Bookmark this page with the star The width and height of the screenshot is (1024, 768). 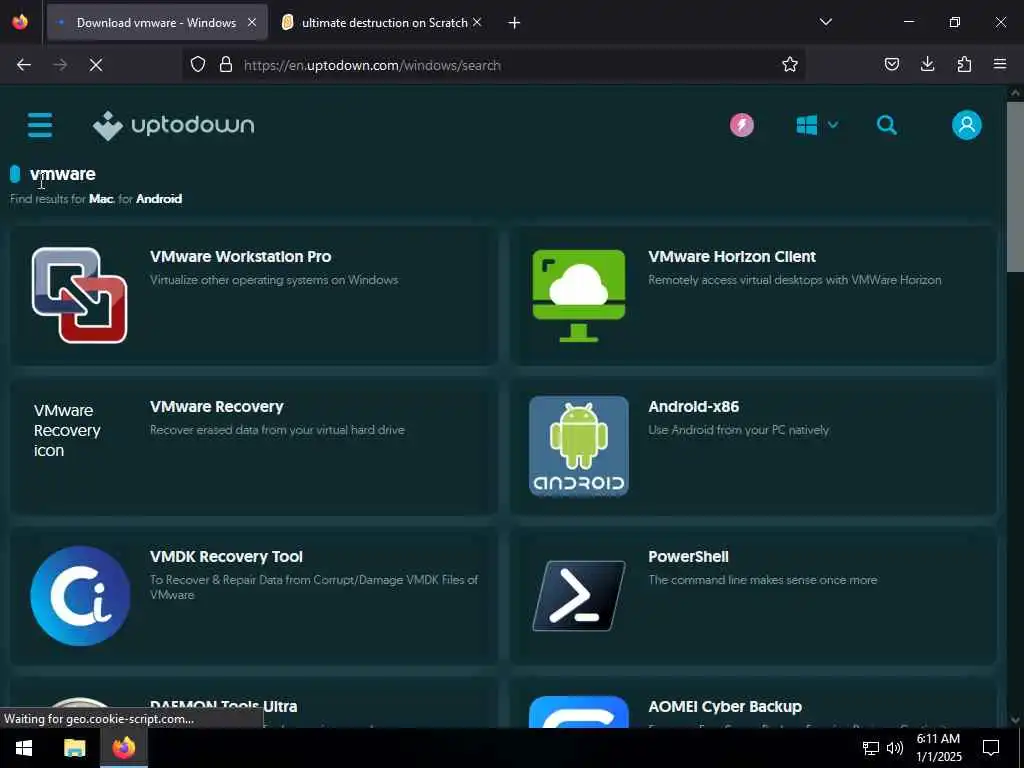(790, 65)
